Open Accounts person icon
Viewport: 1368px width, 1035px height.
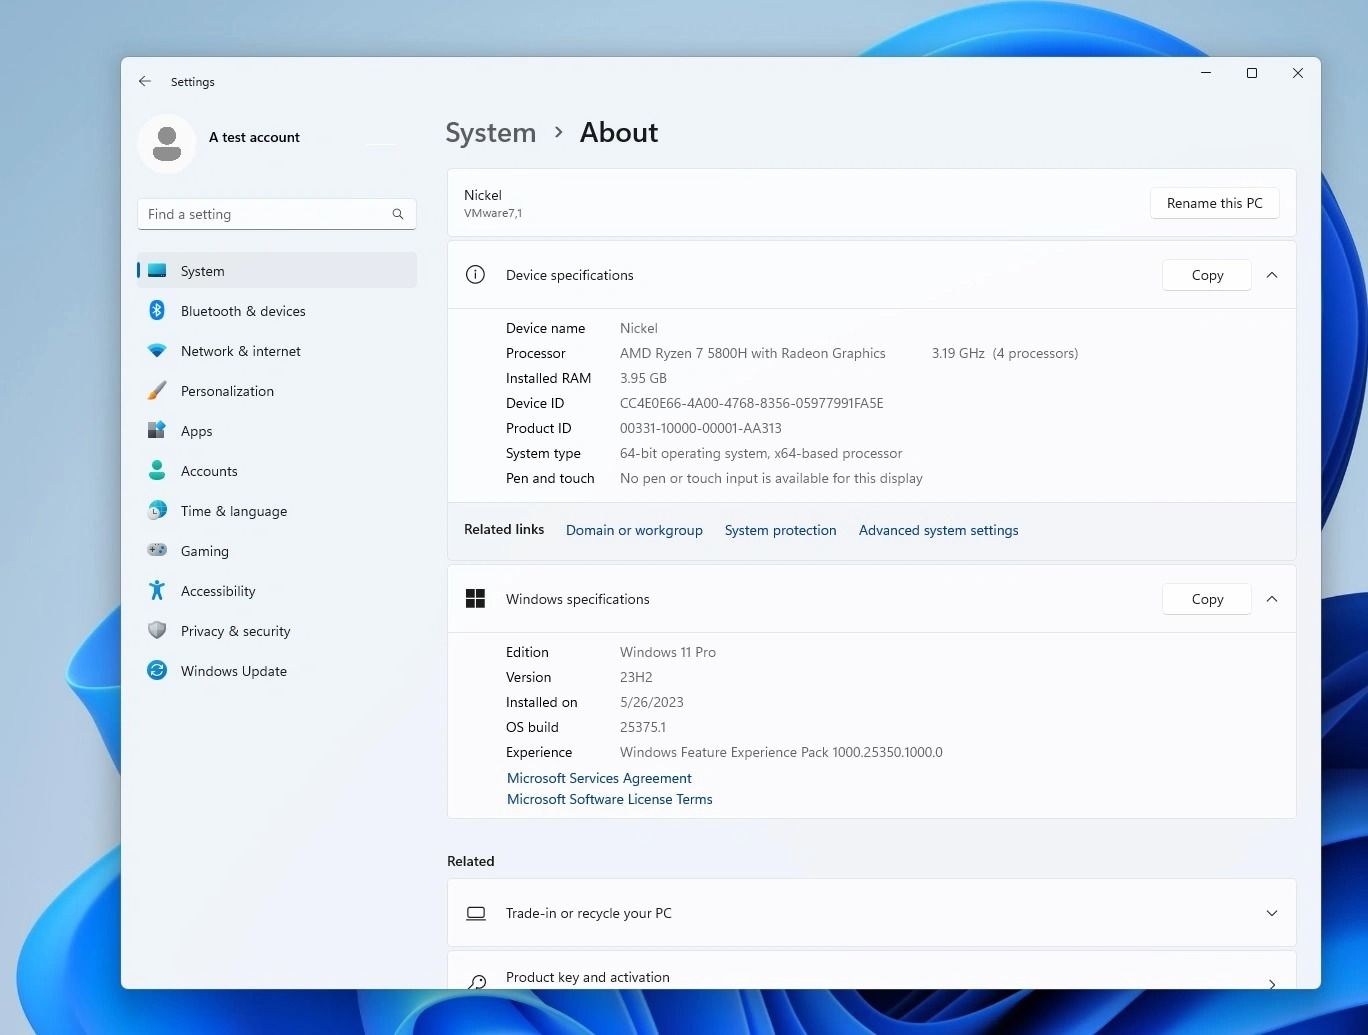click(157, 471)
